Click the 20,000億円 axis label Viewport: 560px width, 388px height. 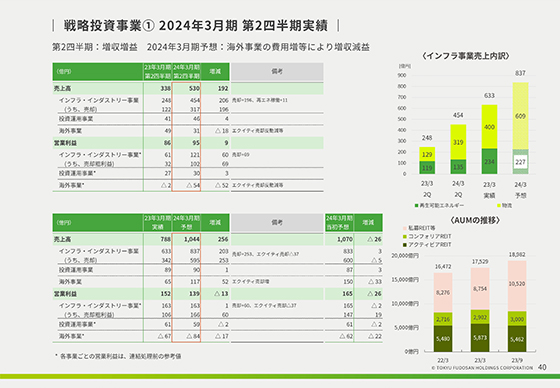[405, 256]
